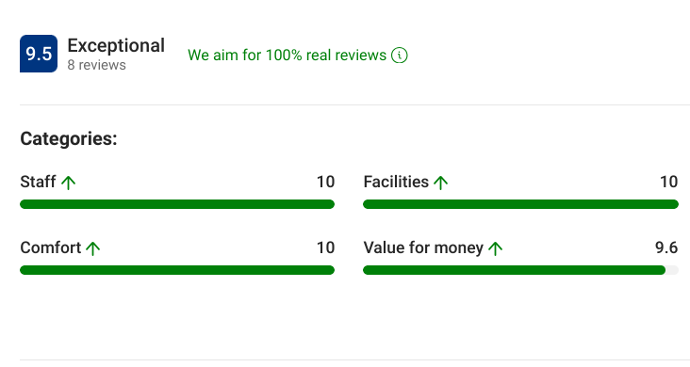Image resolution: width=690 pixels, height=367 pixels.
Task: Click the Value for money progress bar
Action: tap(521, 270)
